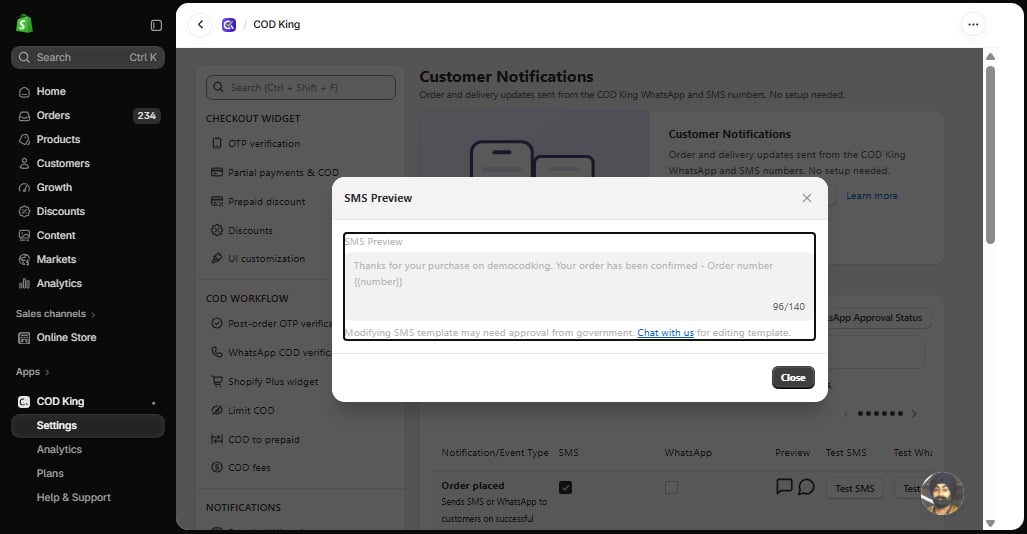Open Help & Support page
This screenshot has height=534, width=1027.
[73, 497]
